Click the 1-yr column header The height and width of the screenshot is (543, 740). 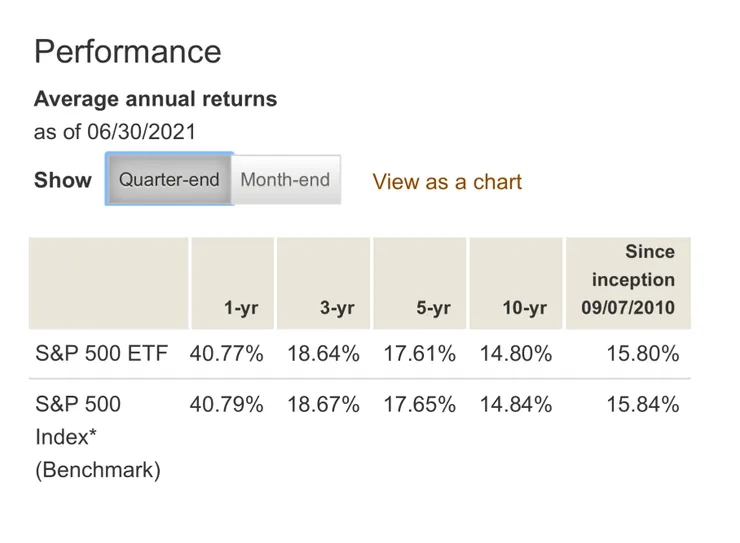coord(241,308)
